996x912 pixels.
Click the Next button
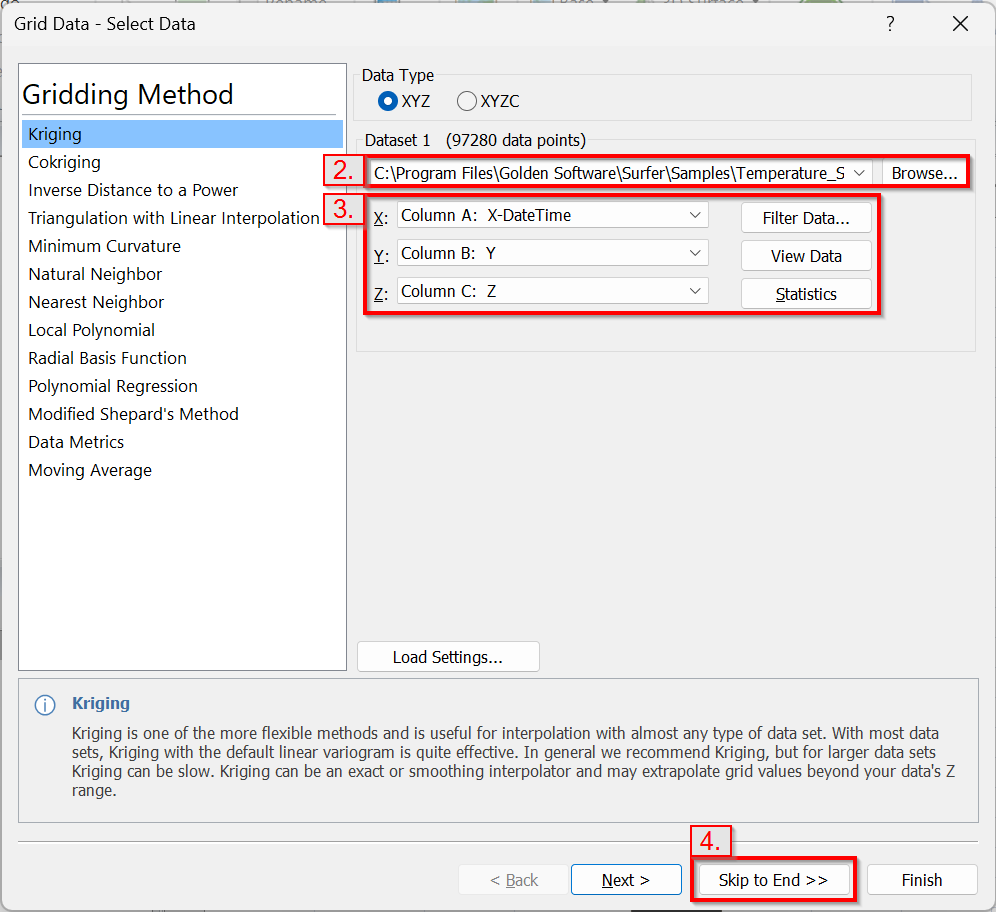626,880
